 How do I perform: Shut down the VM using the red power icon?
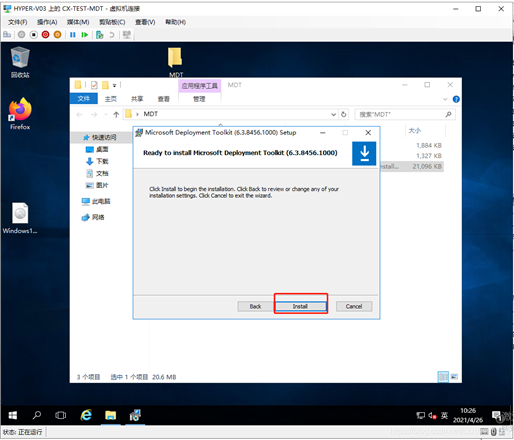click(45, 34)
